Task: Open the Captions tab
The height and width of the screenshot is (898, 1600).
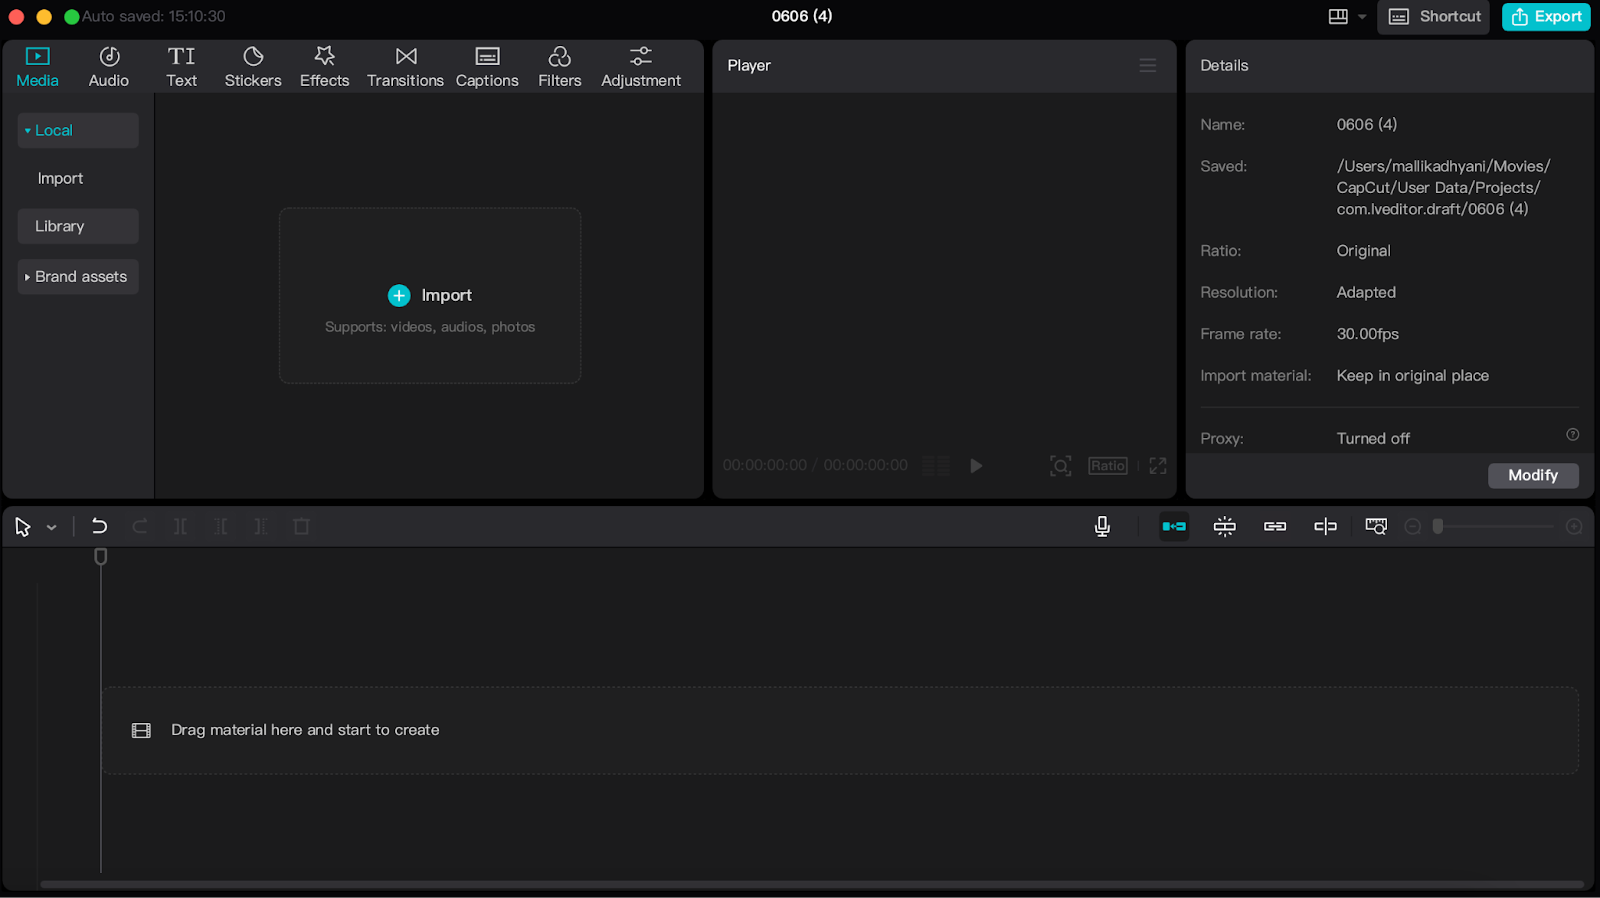Action: (x=487, y=67)
